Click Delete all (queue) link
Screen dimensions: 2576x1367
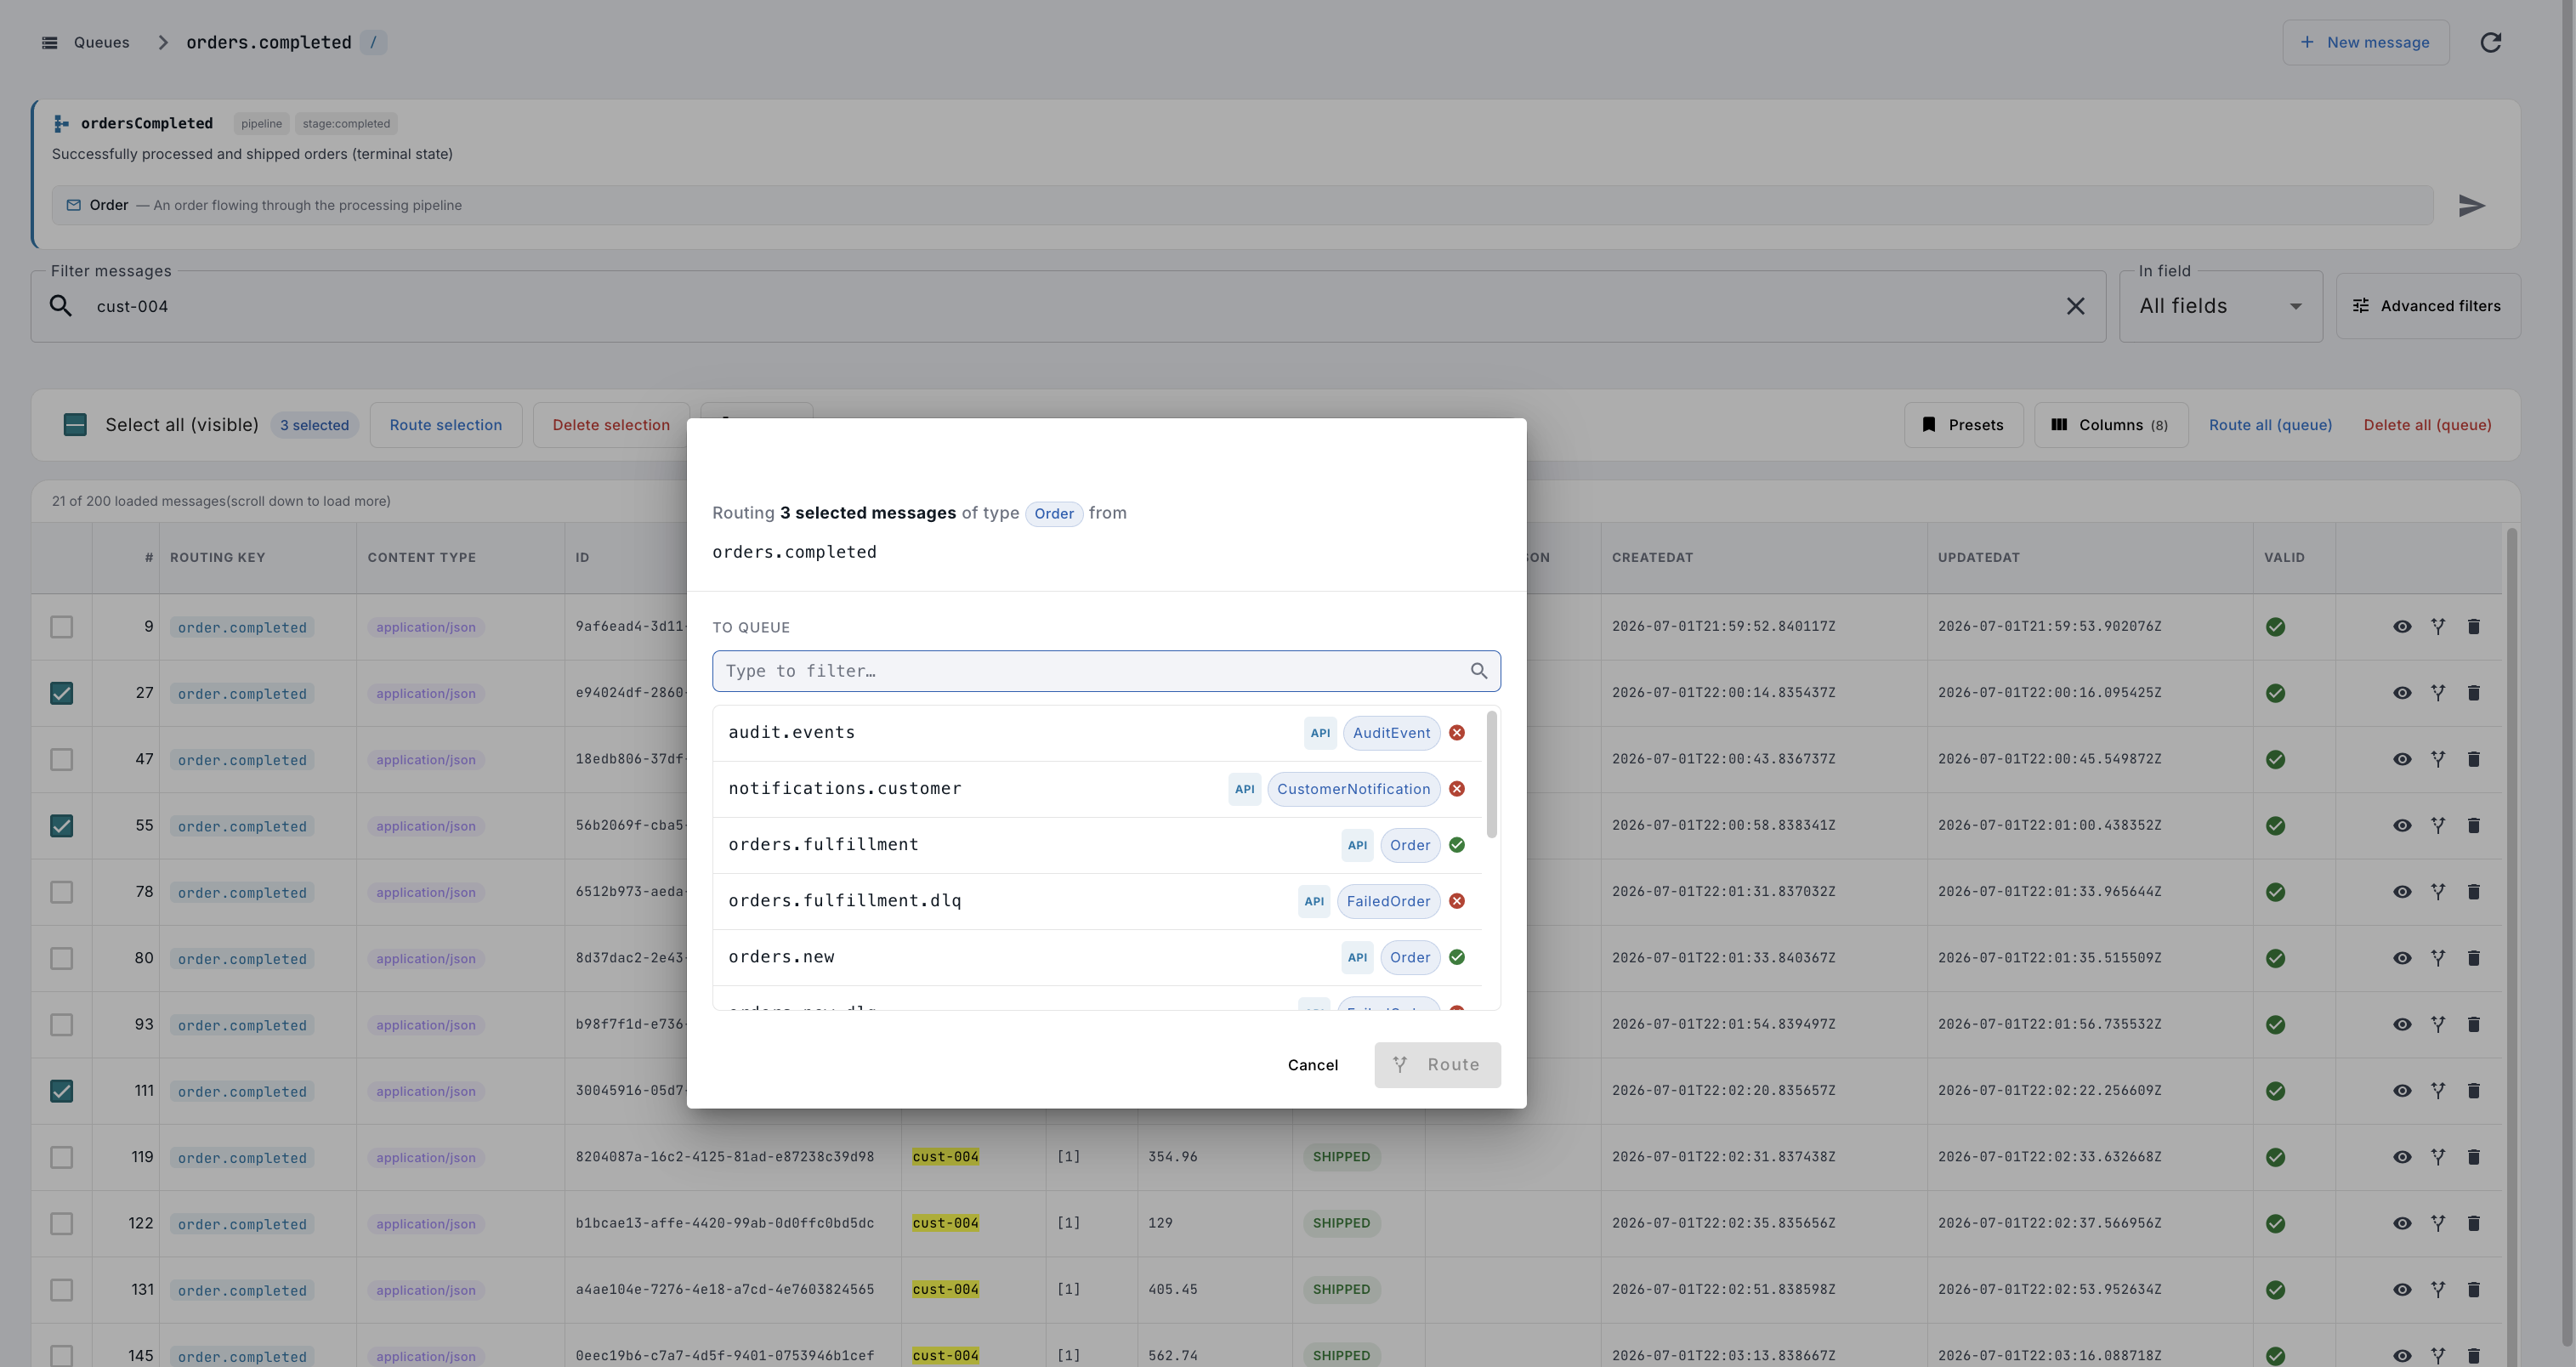click(x=2427, y=425)
